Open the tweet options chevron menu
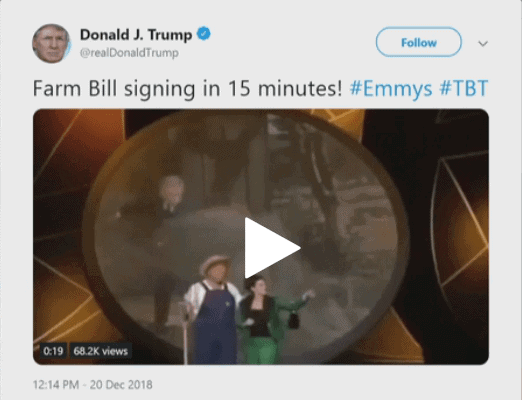Screen dimensions: 522x400 pyautogui.click(x=483, y=43)
